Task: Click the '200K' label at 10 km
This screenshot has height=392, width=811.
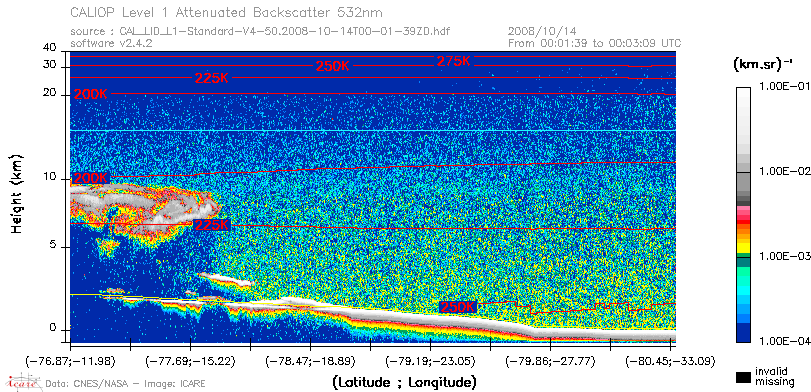Action: click(91, 178)
